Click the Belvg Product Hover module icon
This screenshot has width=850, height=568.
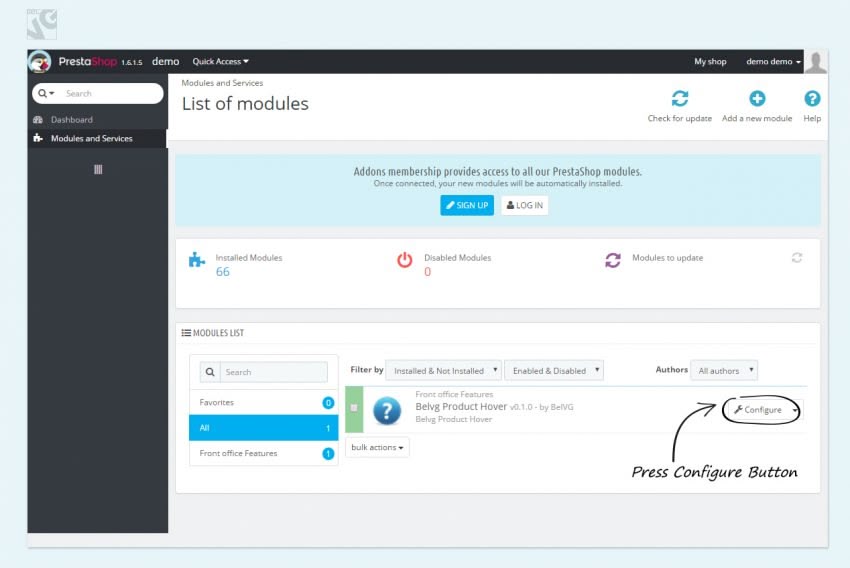click(x=387, y=410)
